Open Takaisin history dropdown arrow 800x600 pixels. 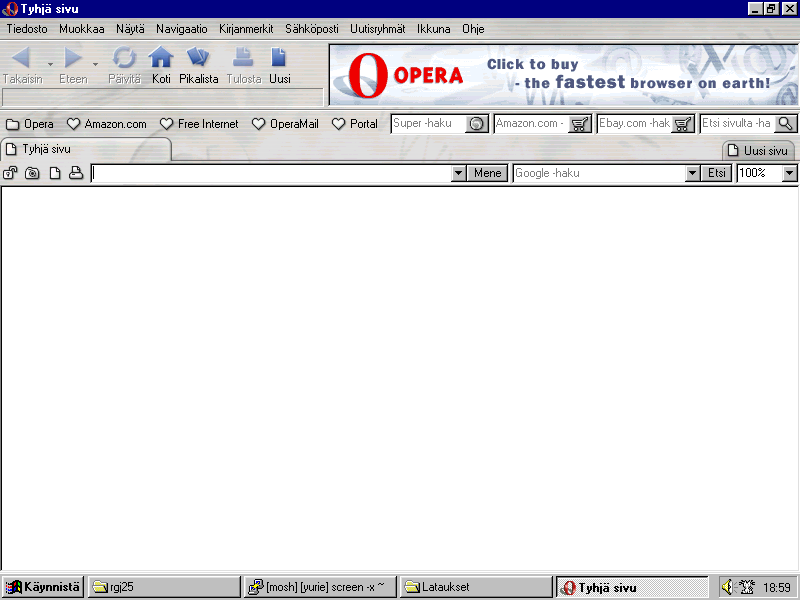pos(50,64)
